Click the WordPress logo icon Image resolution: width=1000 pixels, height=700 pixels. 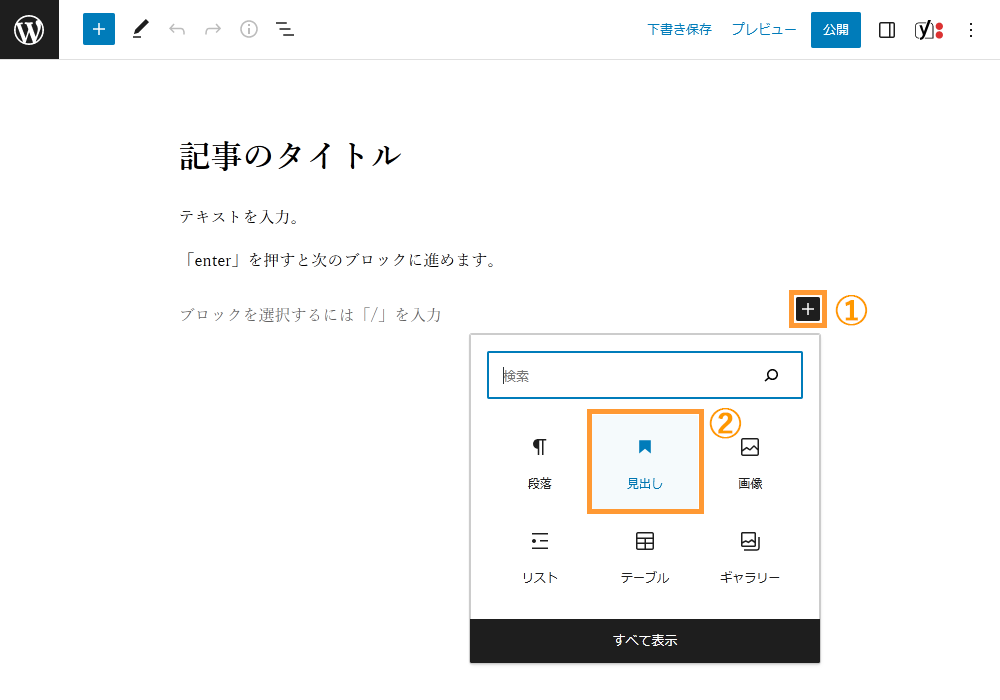tap(29, 29)
